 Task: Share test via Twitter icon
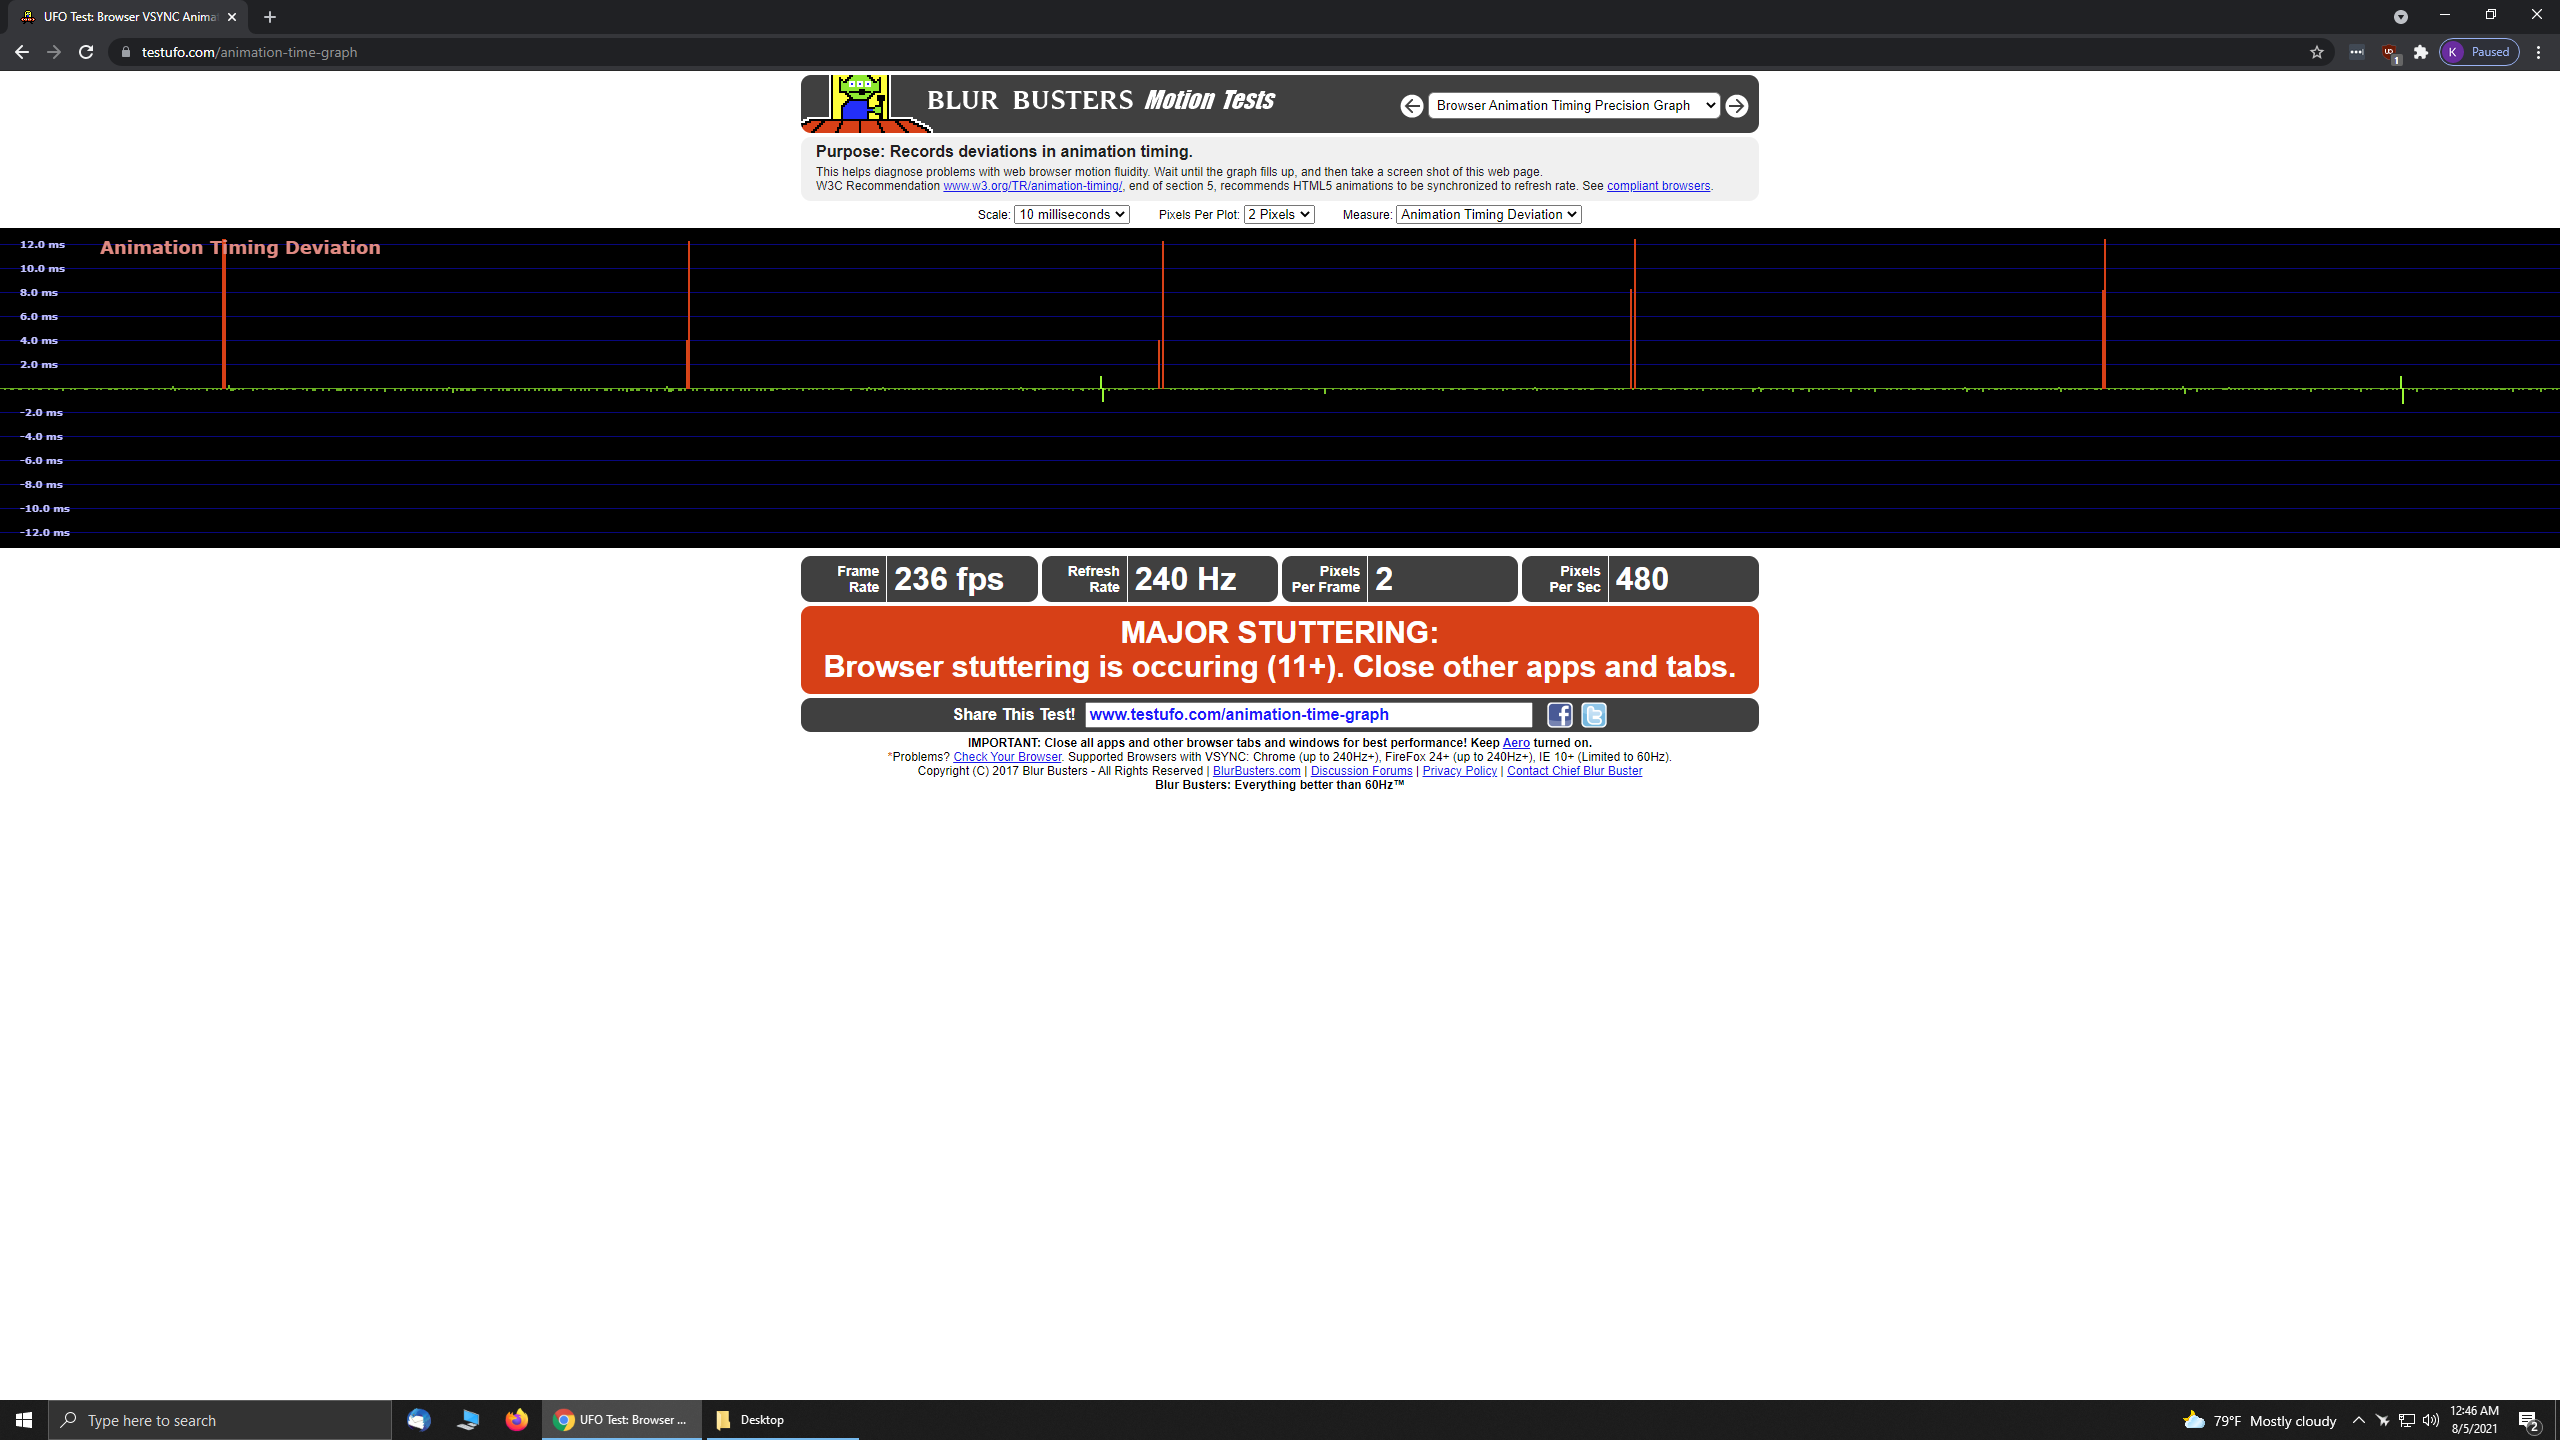(x=1593, y=715)
